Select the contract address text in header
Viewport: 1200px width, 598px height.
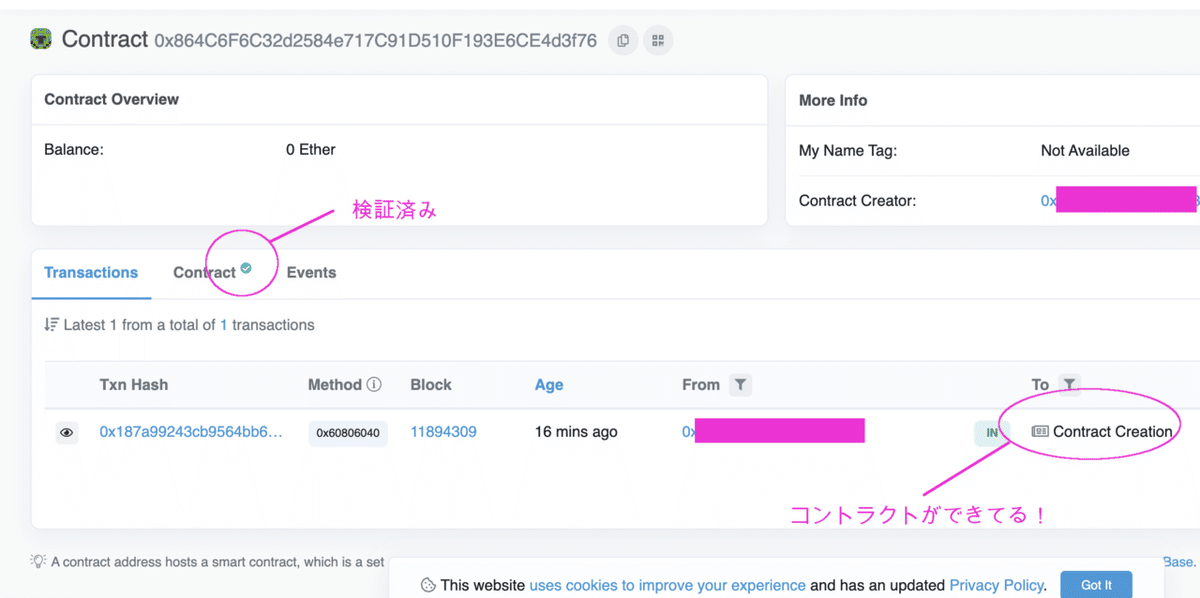pos(375,40)
